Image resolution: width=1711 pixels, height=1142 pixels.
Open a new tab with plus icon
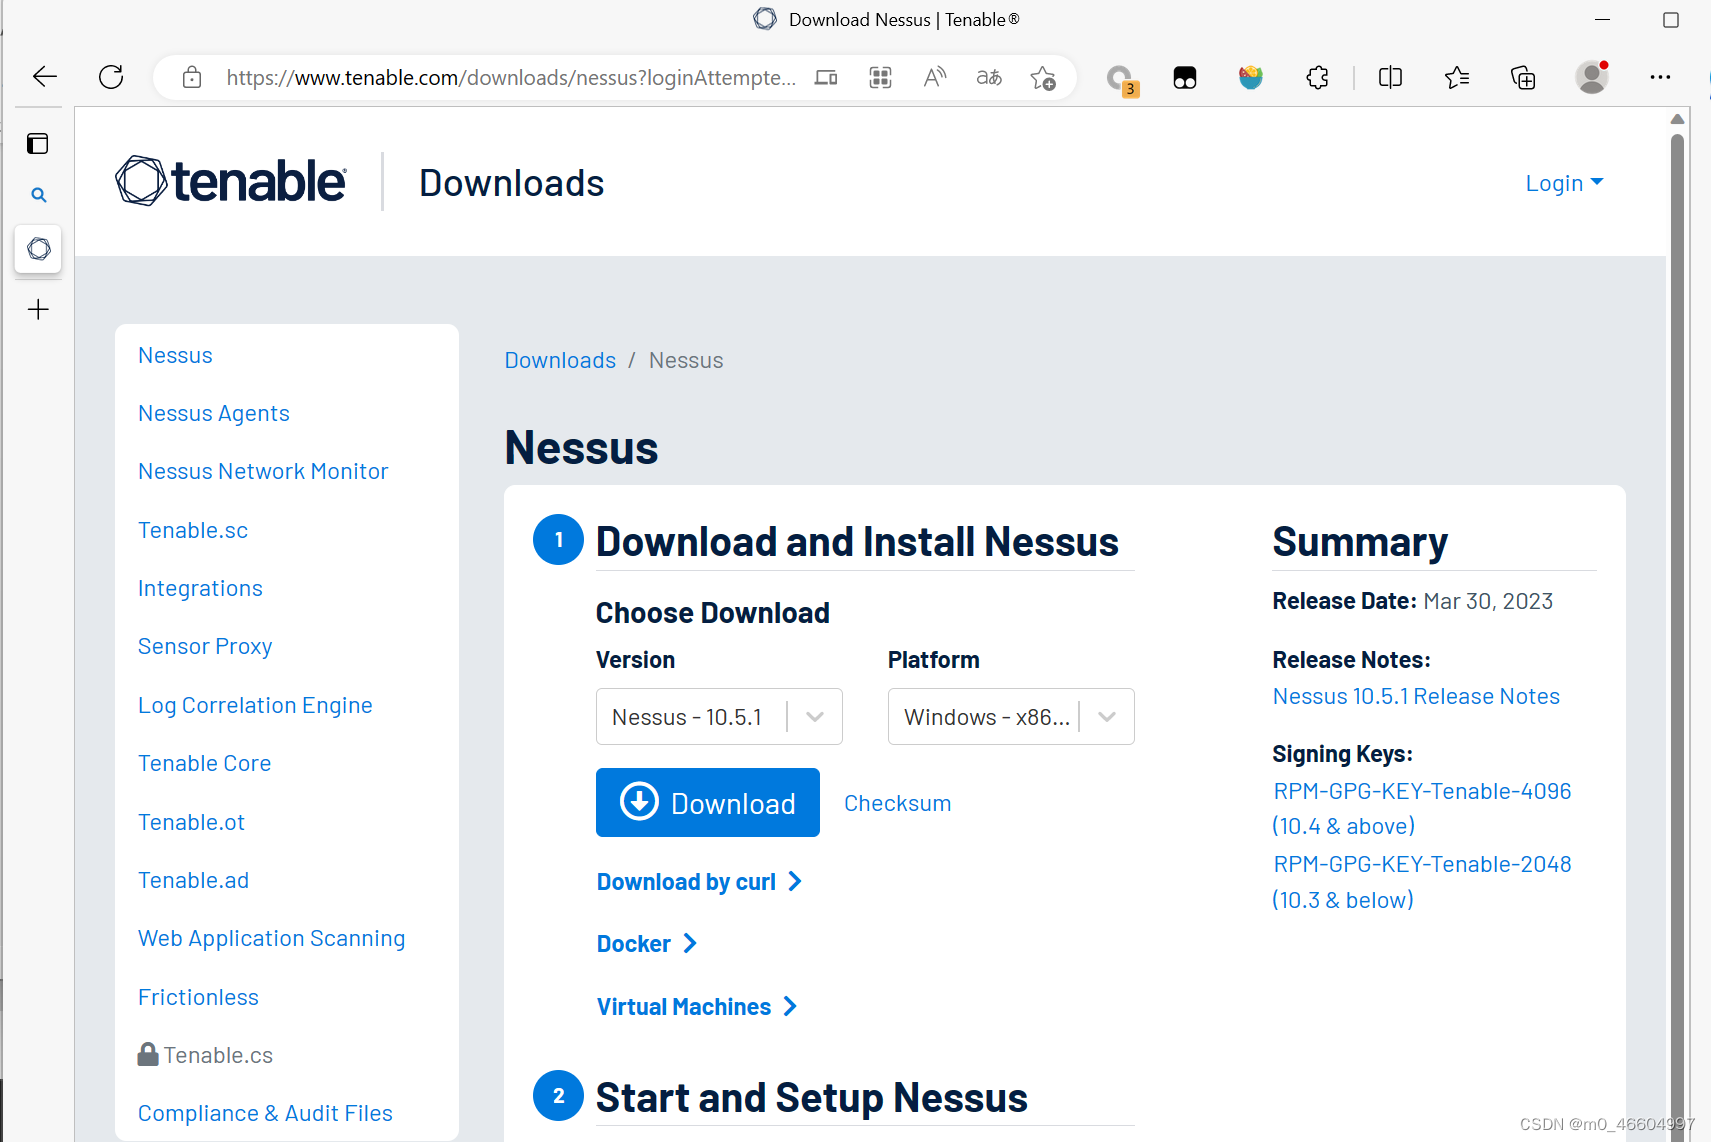click(38, 310)
